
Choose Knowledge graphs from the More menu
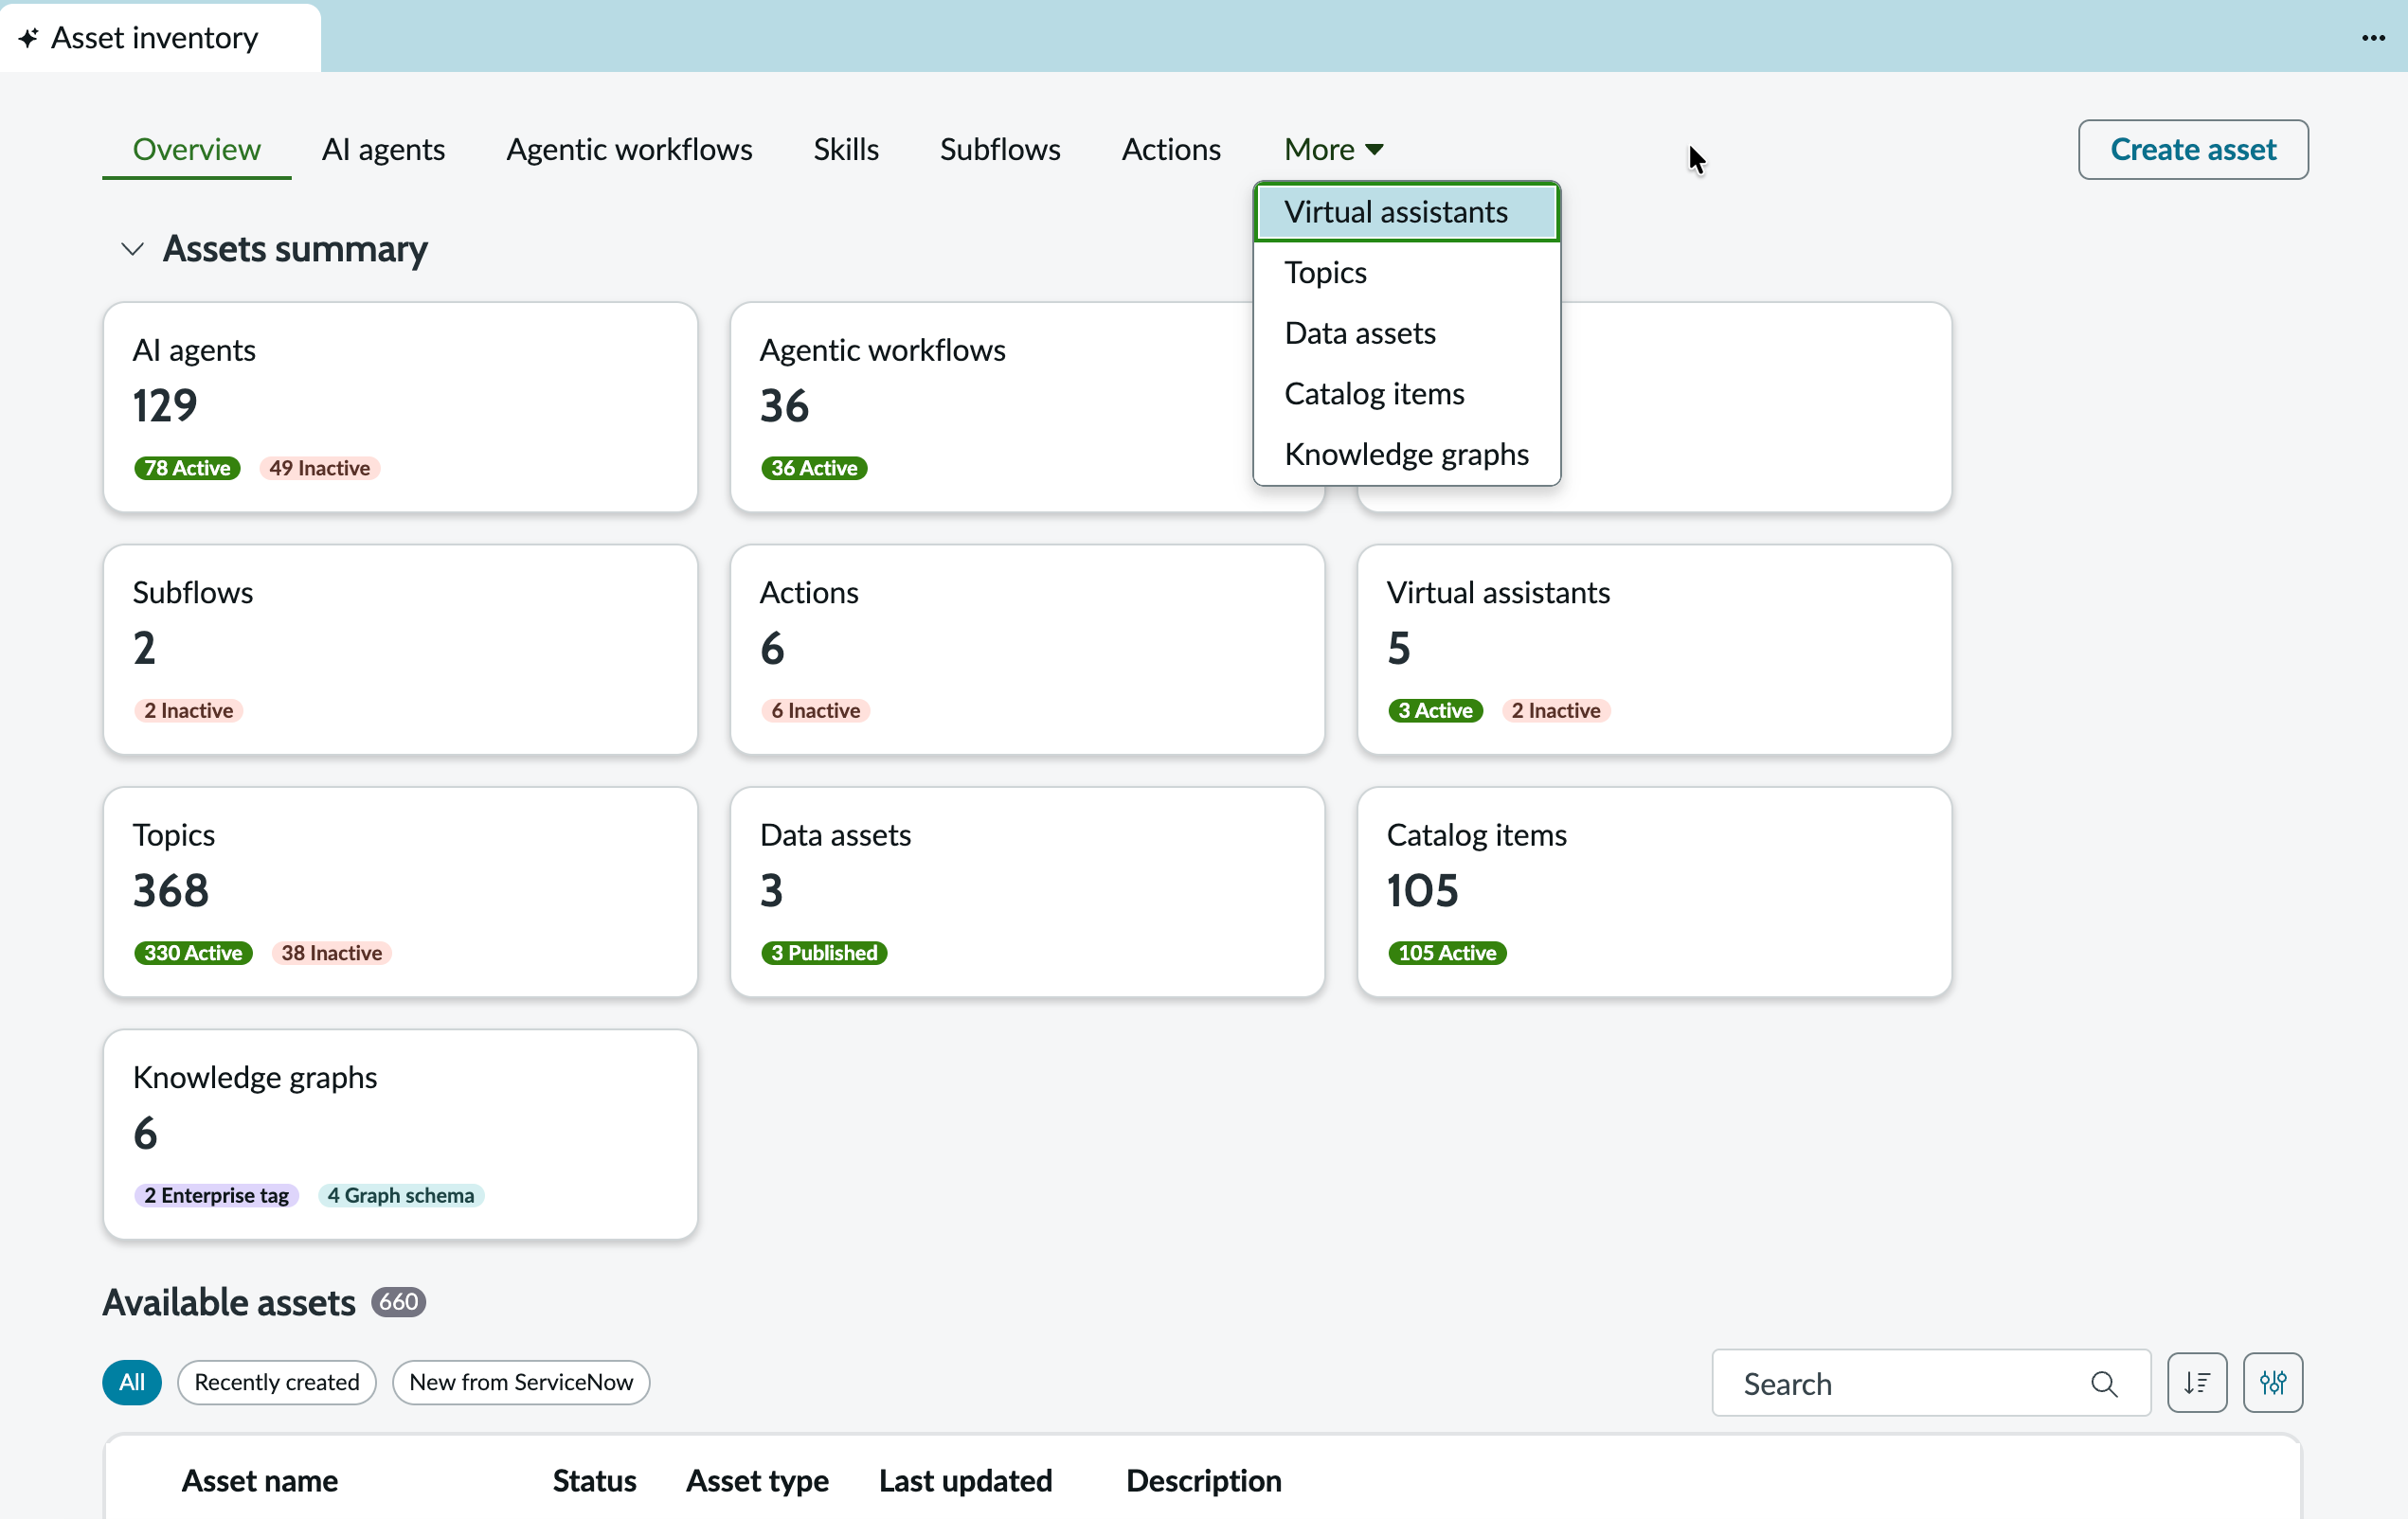coord(1406,454)
